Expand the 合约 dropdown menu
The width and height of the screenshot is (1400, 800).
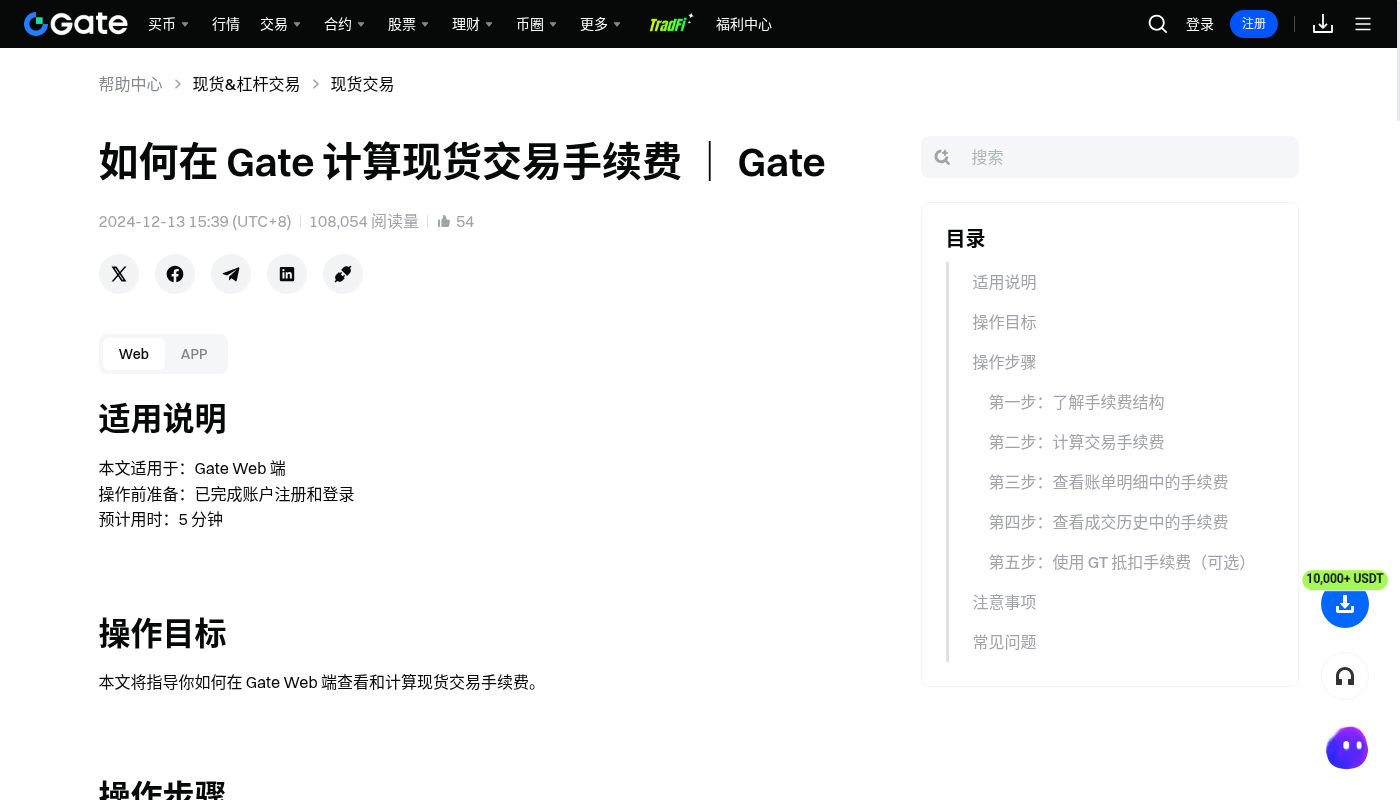coord(344,24)
